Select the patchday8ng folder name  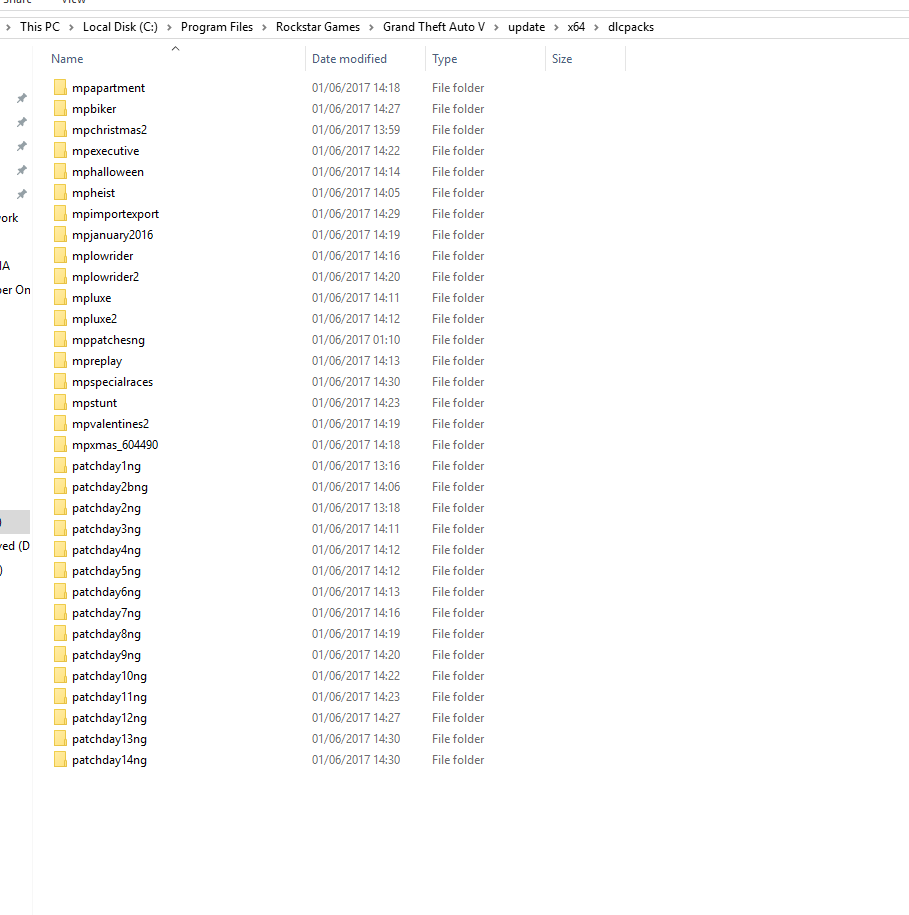point(106,634)
